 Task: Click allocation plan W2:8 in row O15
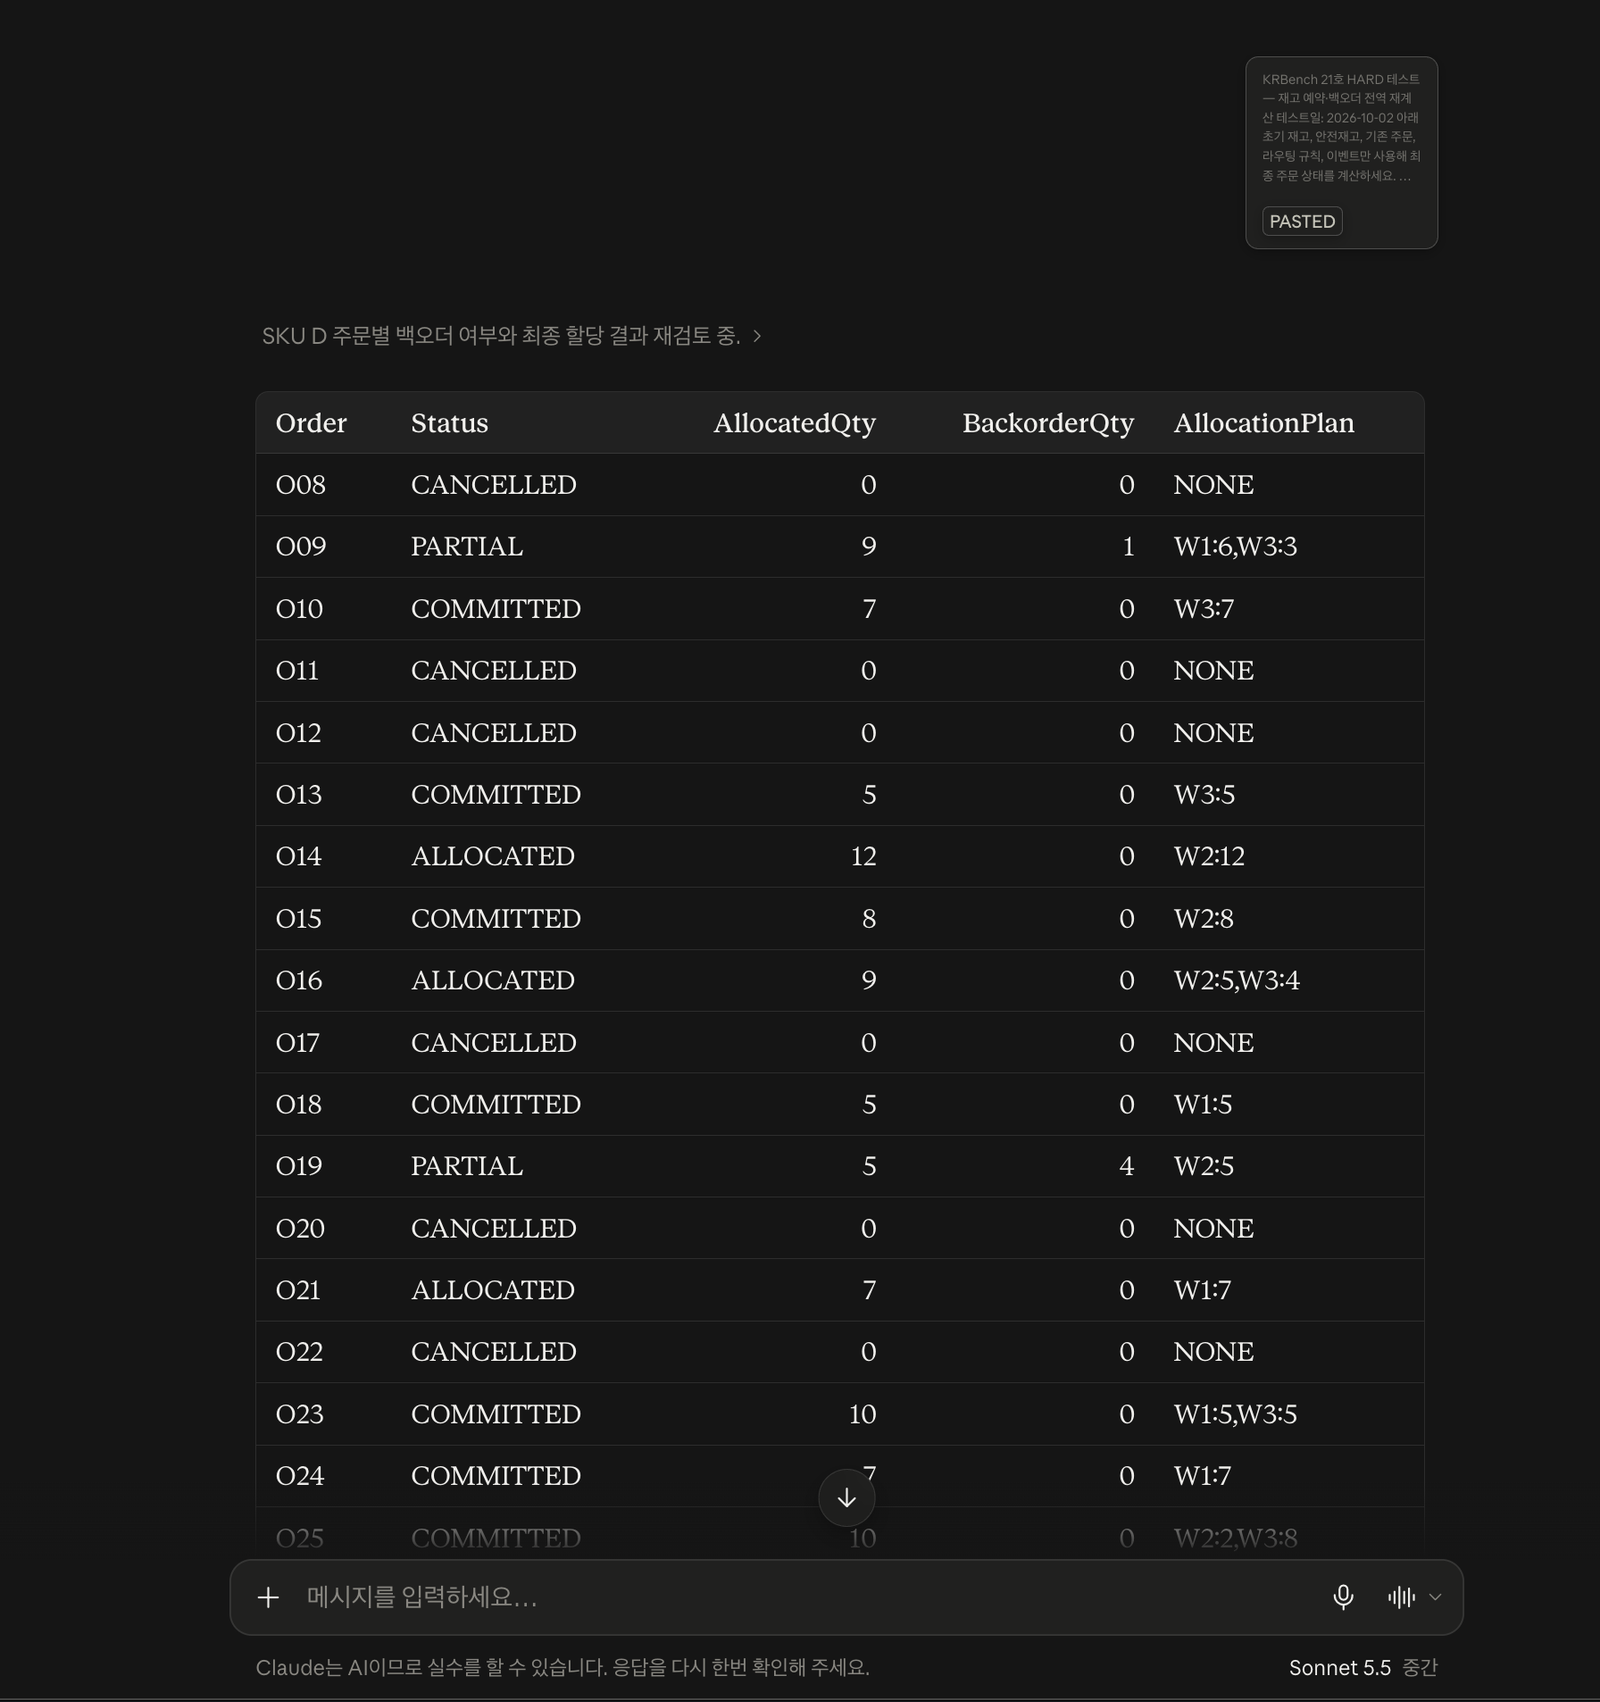pyautogui.click(x=1203, y=919)
